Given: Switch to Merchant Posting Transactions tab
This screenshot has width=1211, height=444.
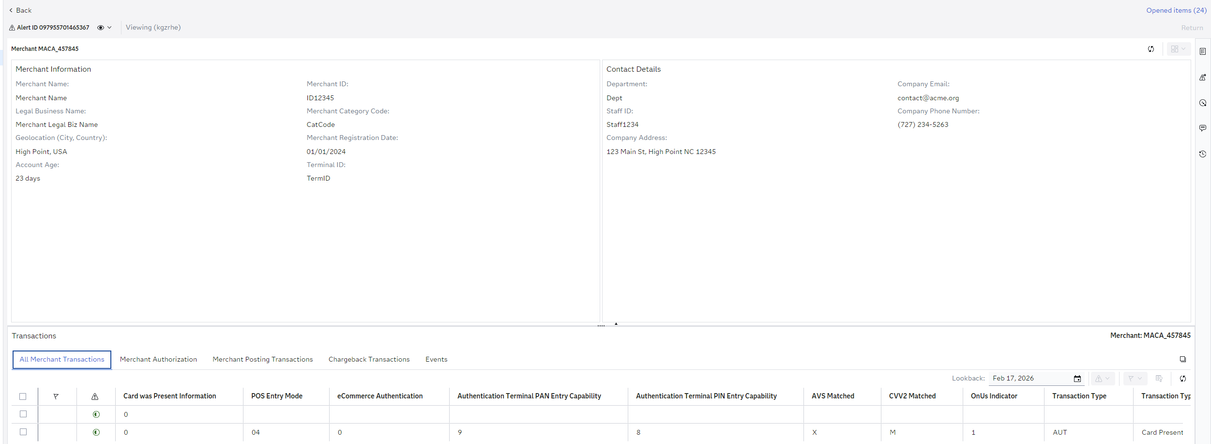Looking at the screenshot, I should pos(263,359).
